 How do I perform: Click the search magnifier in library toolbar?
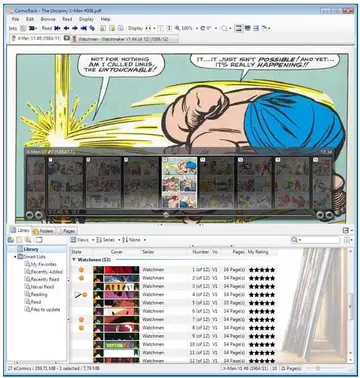click(294, 240)
